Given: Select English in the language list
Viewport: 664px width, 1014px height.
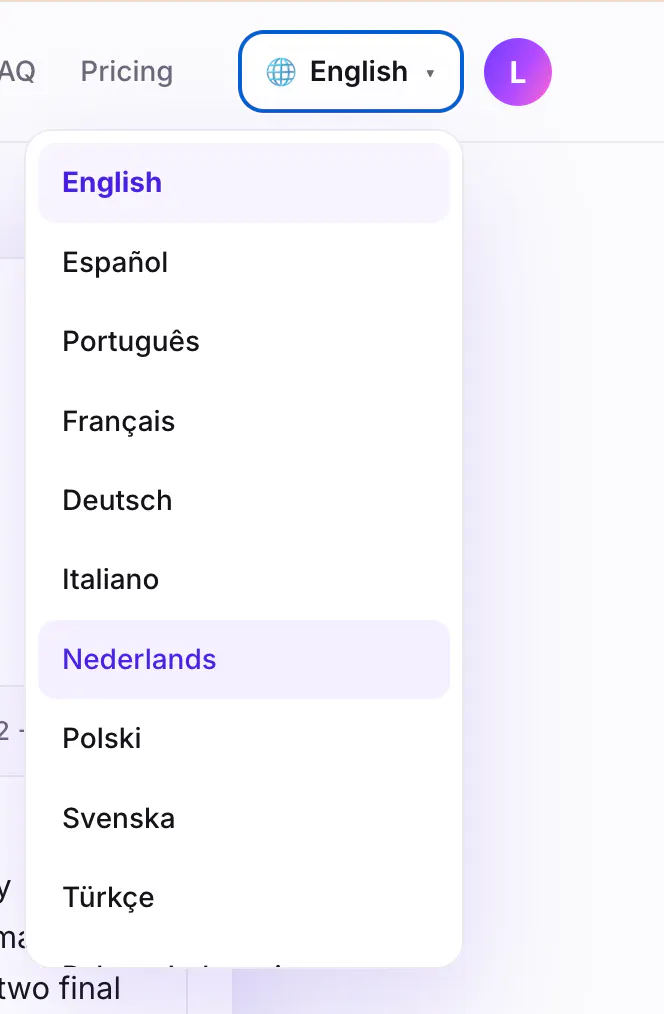Looking at the screenshot, I should [244, 183].
